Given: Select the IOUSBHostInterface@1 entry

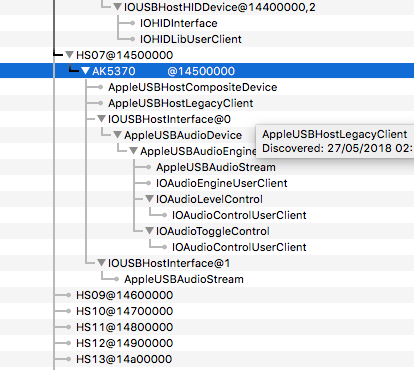Looking at the screenshot, I should pos(169,263).
